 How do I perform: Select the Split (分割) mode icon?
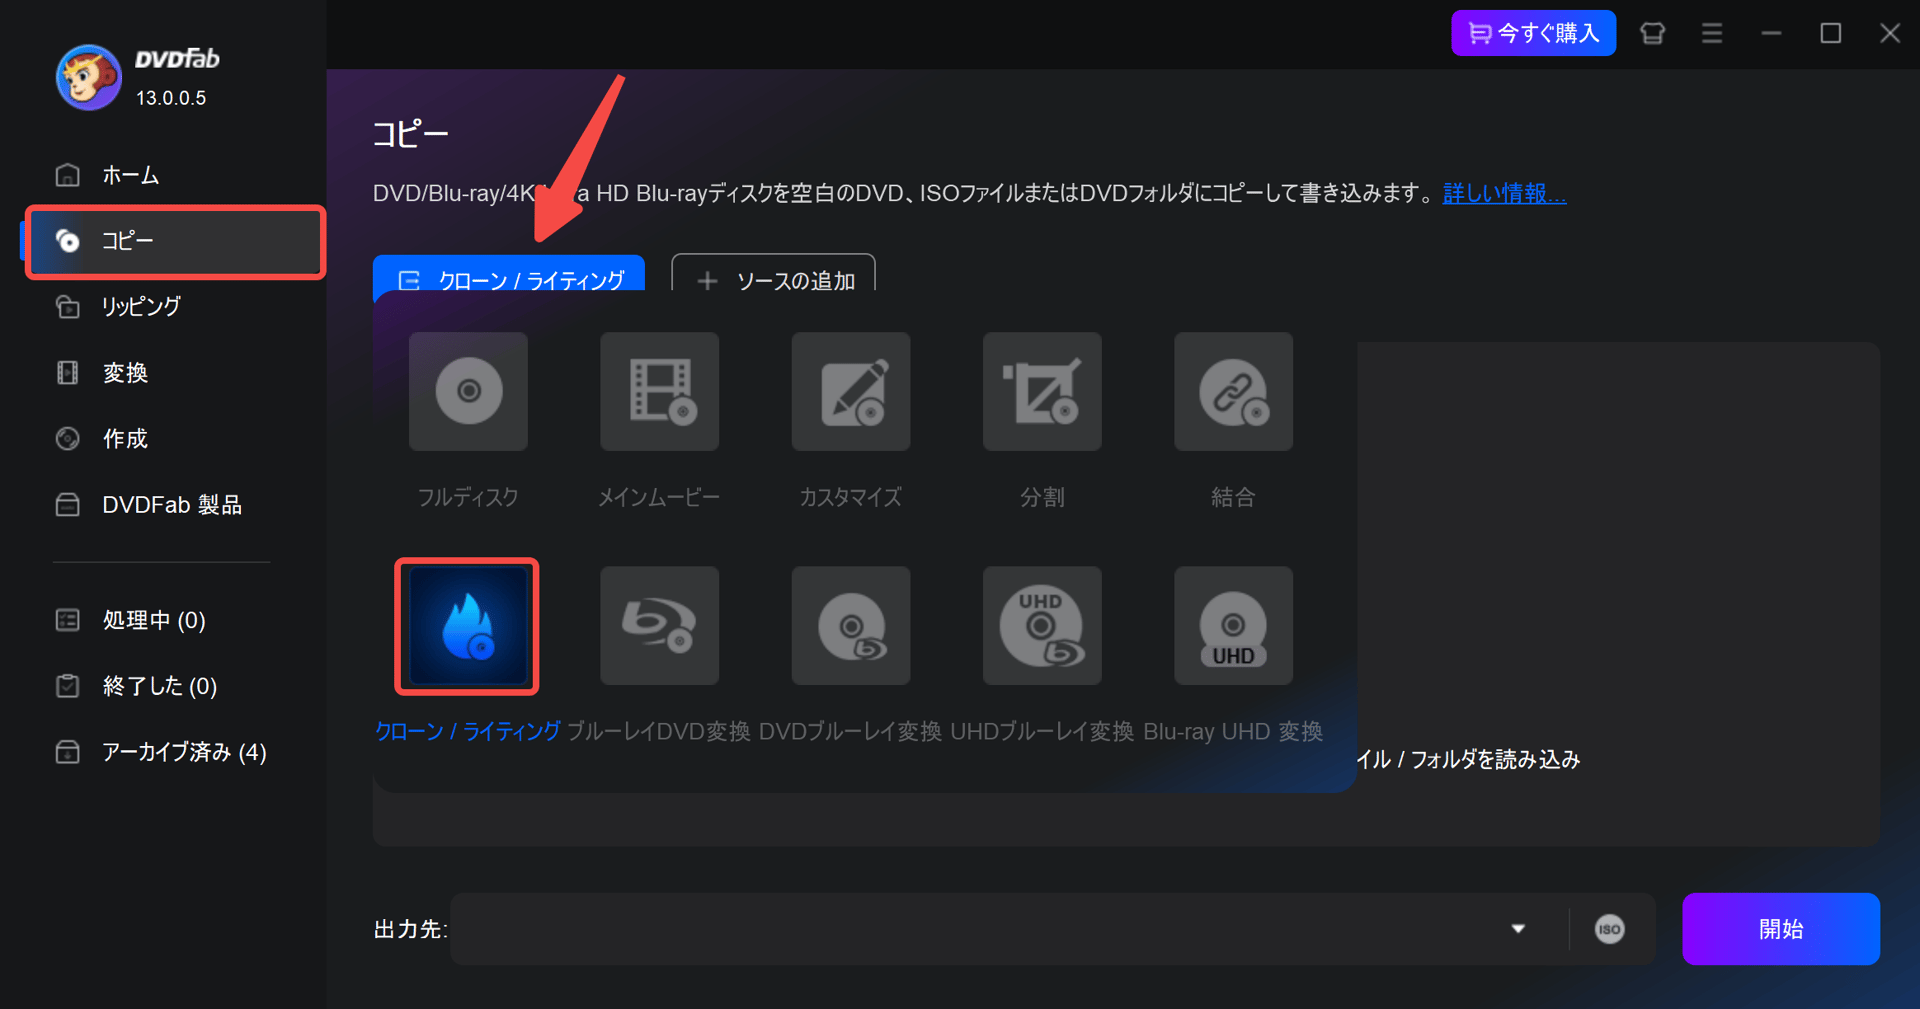tap(1042, 391)
